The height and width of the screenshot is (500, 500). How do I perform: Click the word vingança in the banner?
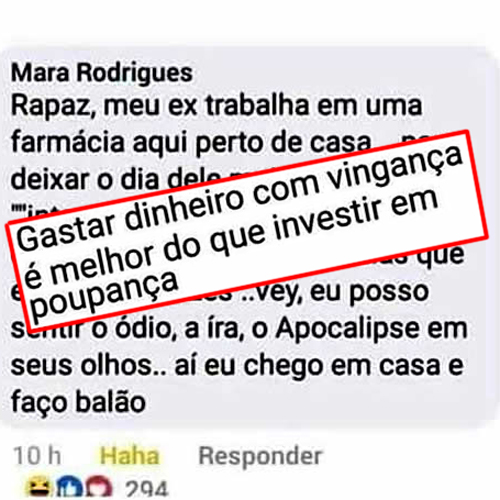click(x=396, y=168)
